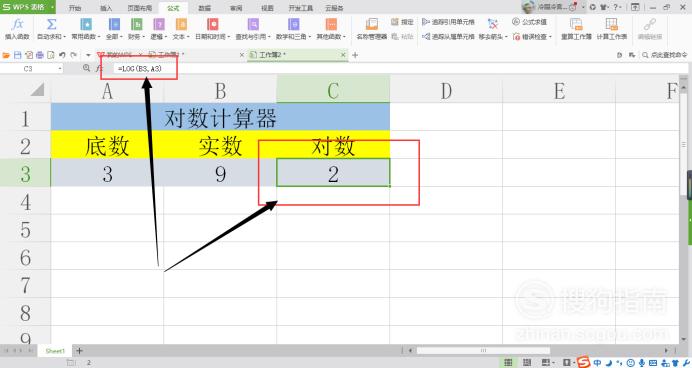Click the 指定 assign names button
Viewport: 692px width, 368px height.
pyautogui.click(x=402, y=22)
